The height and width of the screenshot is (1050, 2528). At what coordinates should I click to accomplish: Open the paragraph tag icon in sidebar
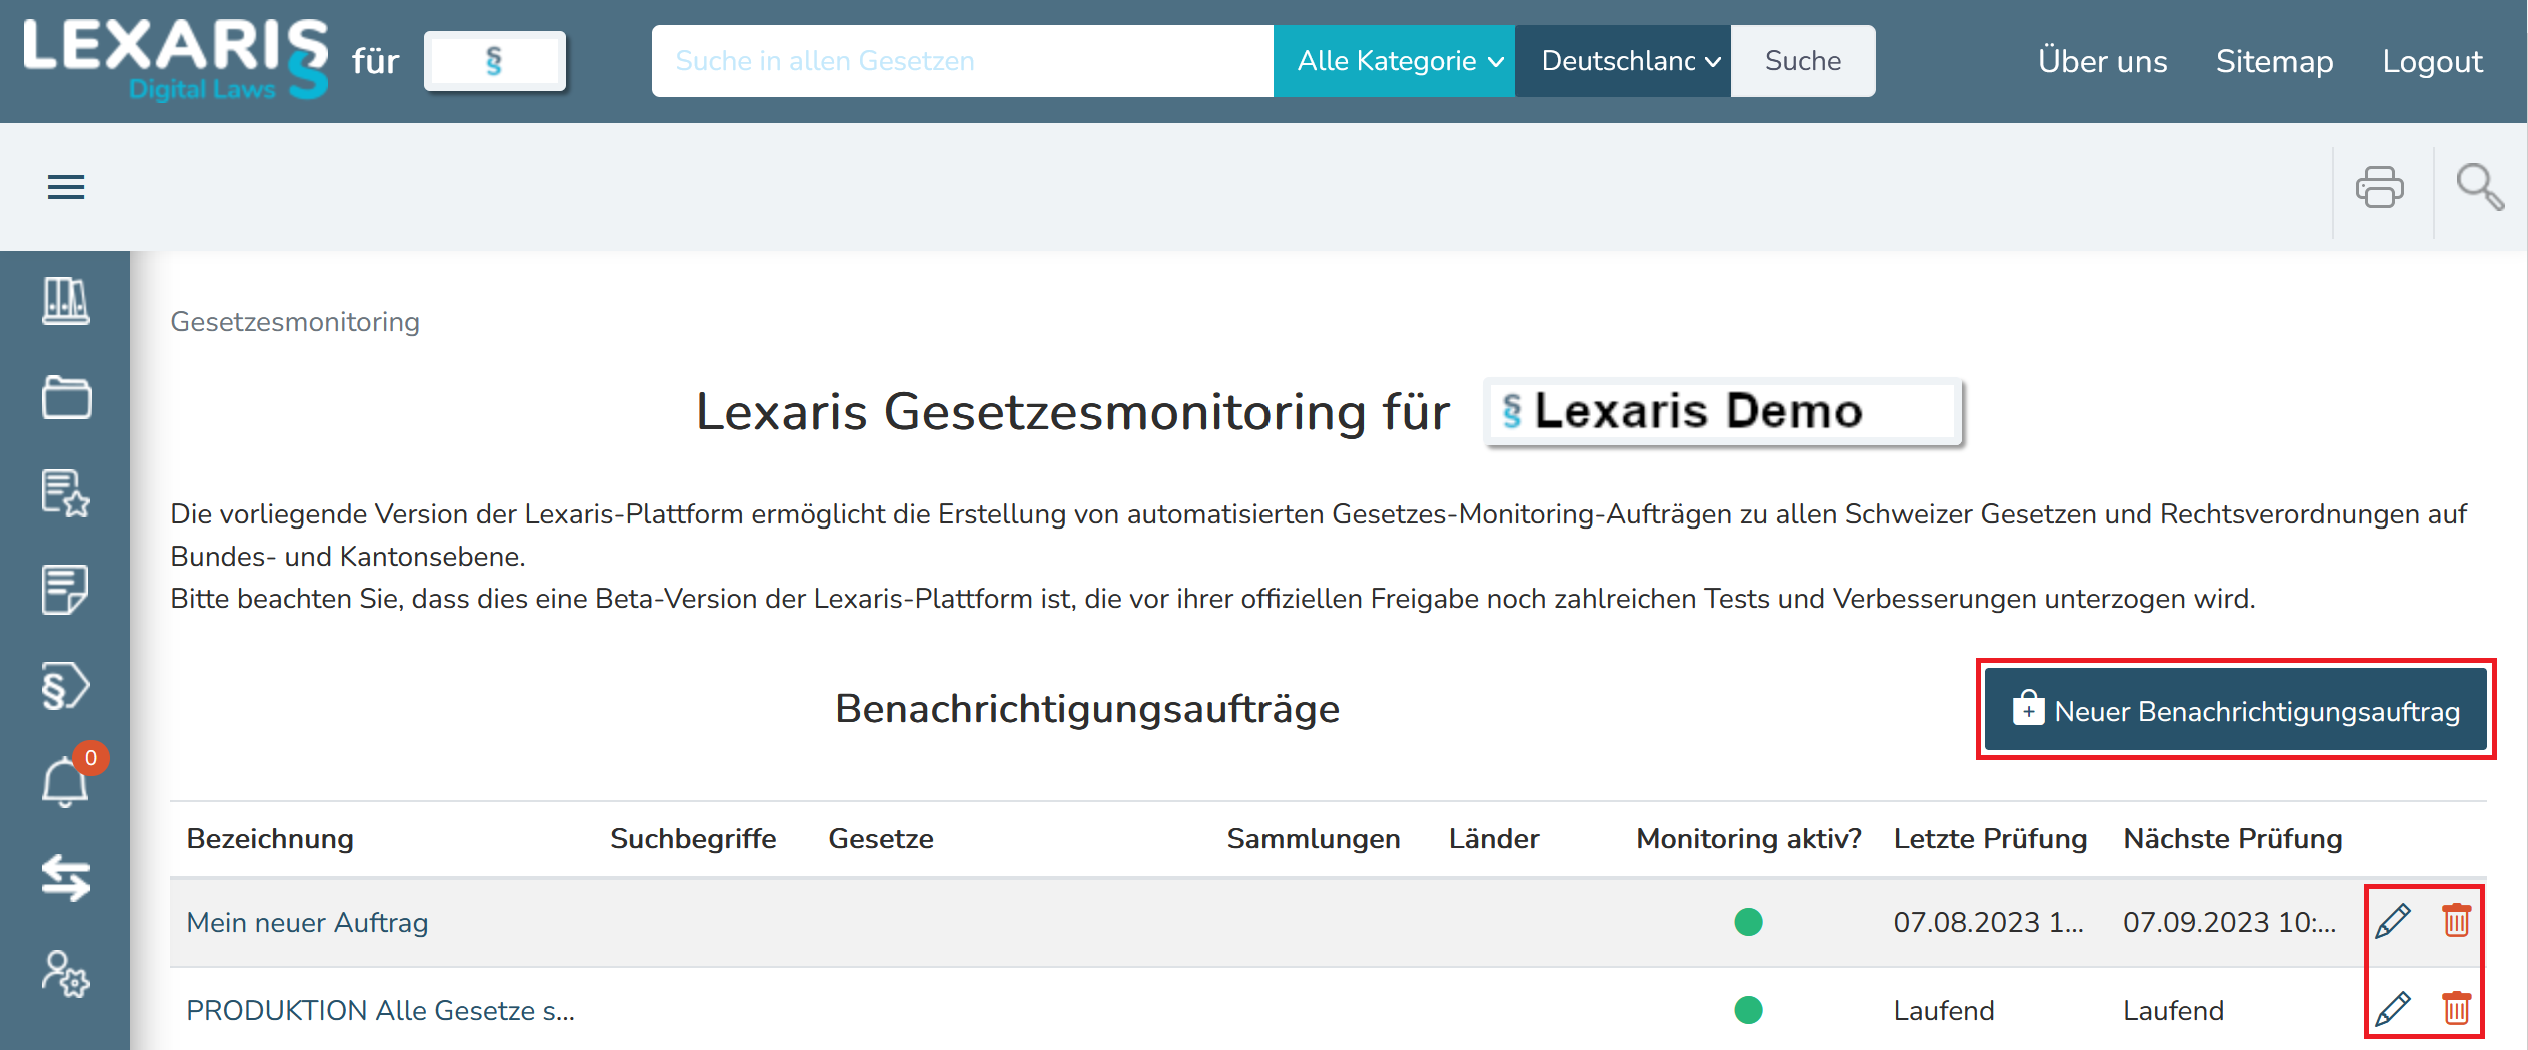tap(66, 686)
